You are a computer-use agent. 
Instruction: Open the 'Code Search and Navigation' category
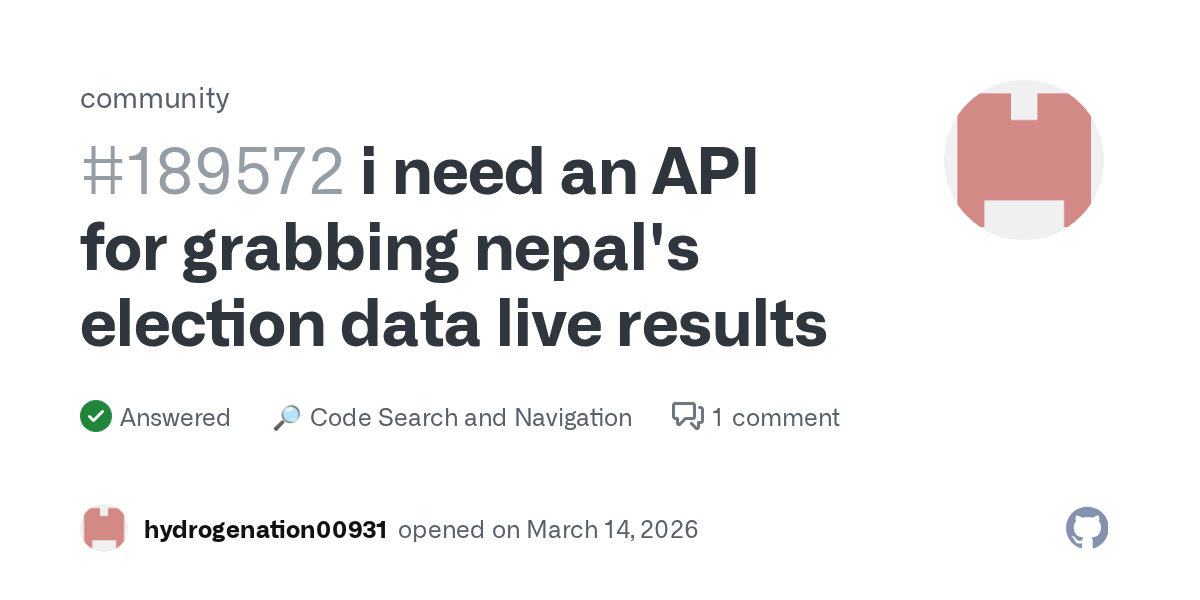[470, 417]
